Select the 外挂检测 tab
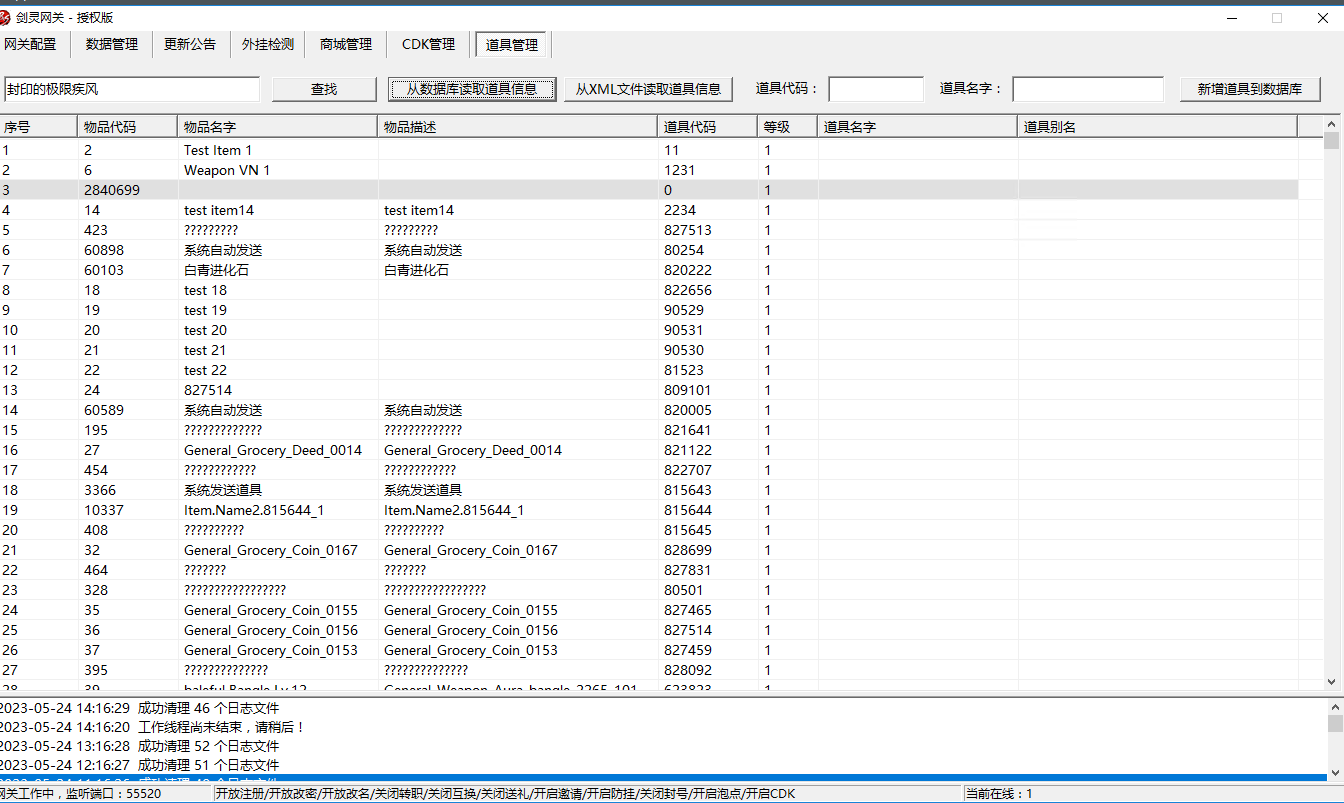Viewport: 1344px width, 803px height. tap(267, 44)
